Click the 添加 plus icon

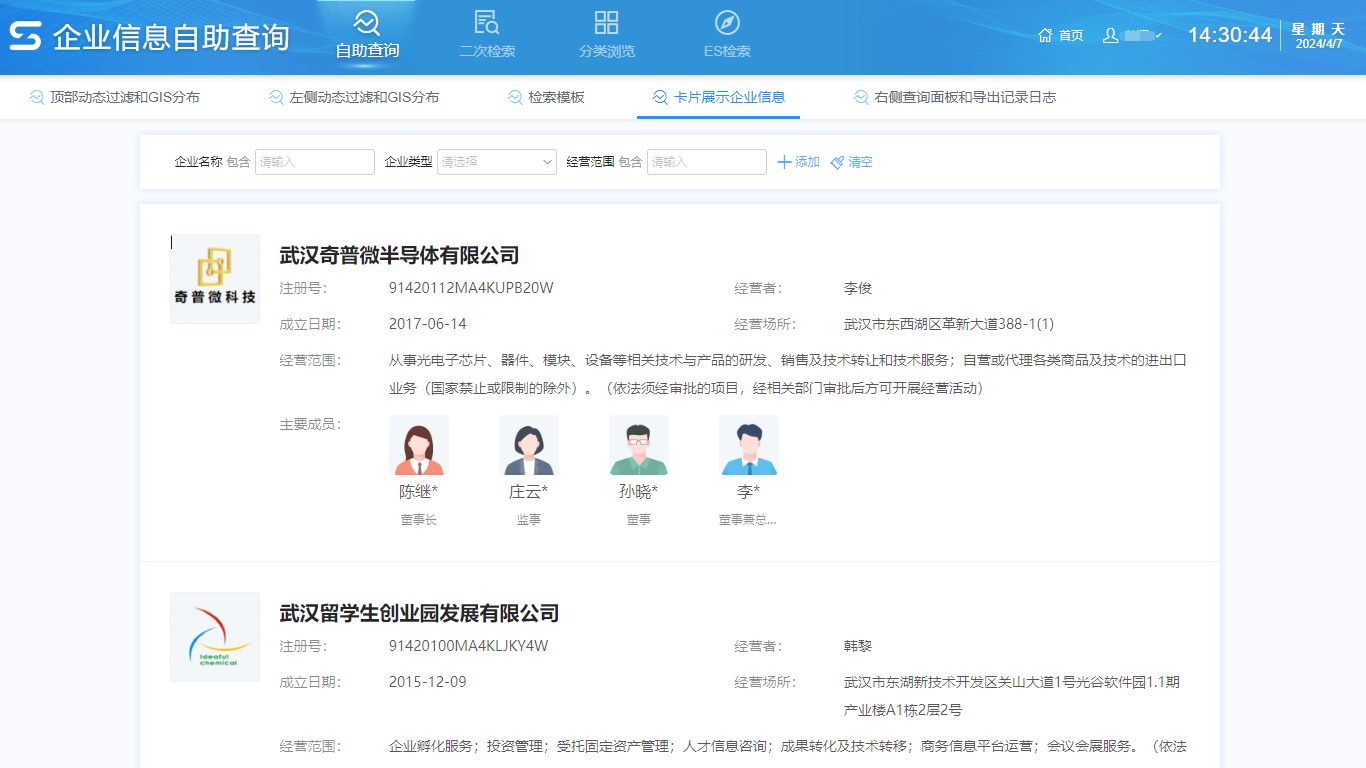(x=785, y=162)
